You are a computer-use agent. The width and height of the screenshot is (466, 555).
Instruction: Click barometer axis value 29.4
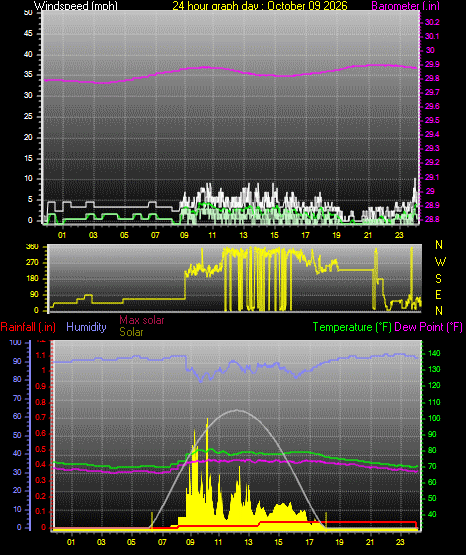432,134
